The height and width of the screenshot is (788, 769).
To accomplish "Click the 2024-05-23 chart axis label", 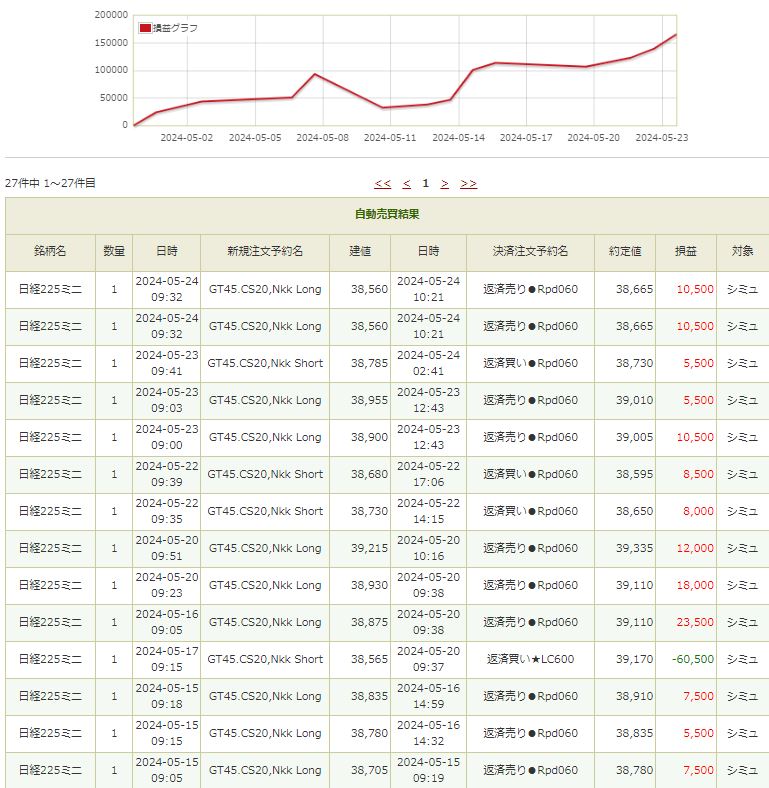I will 661,138.
